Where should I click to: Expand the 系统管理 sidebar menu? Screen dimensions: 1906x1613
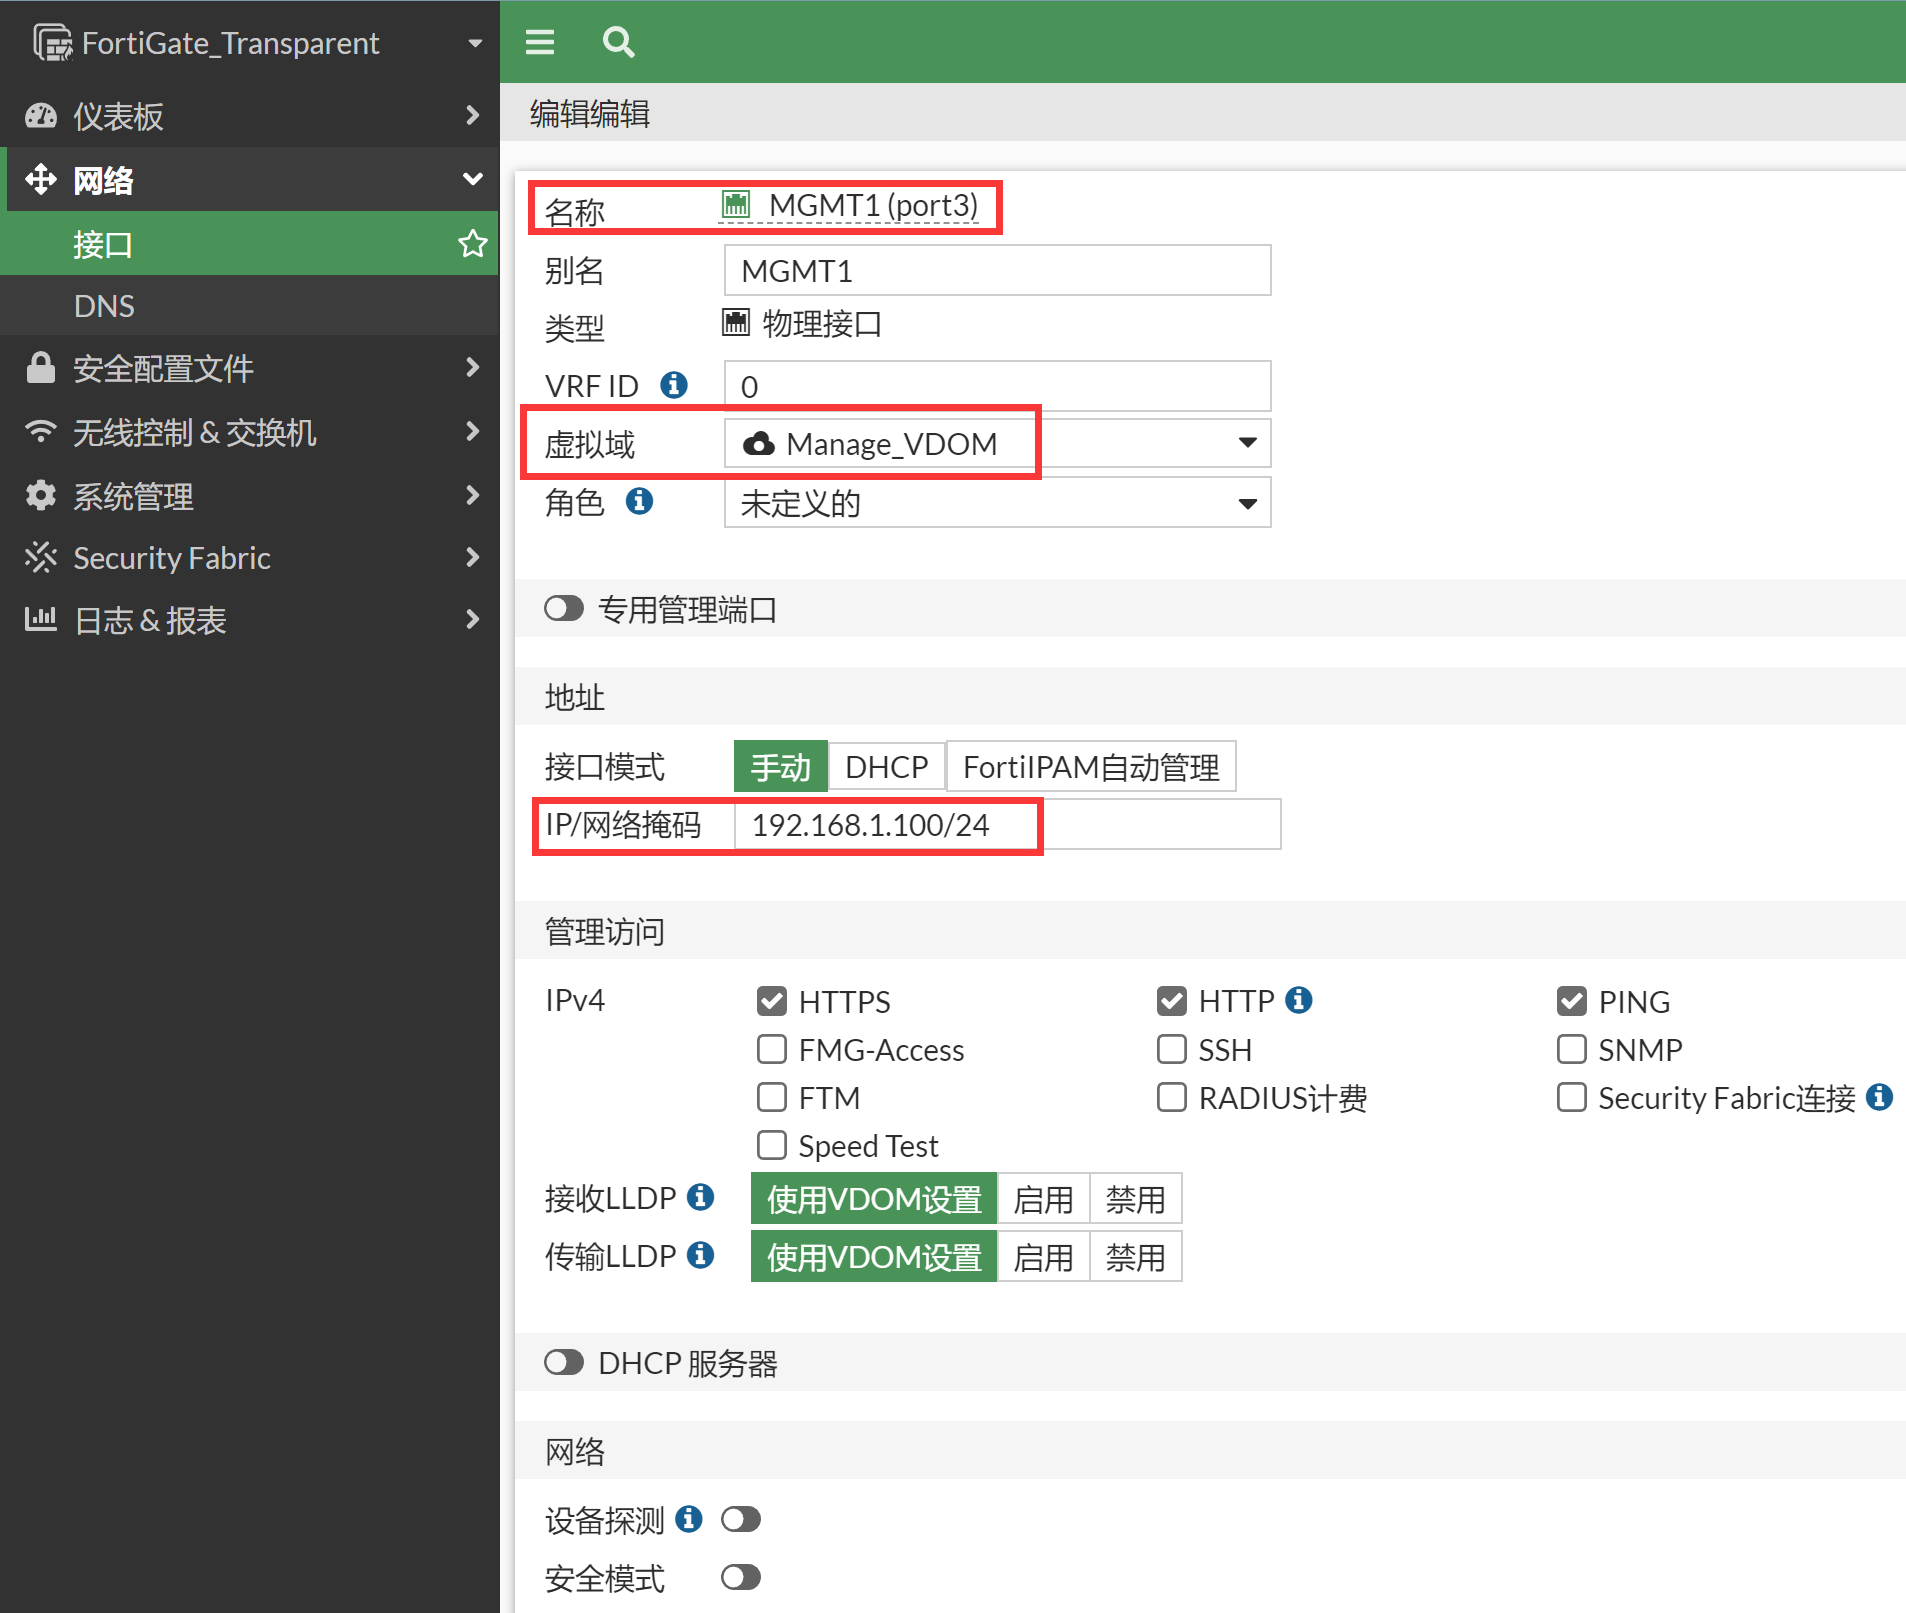tap(250, 496)
